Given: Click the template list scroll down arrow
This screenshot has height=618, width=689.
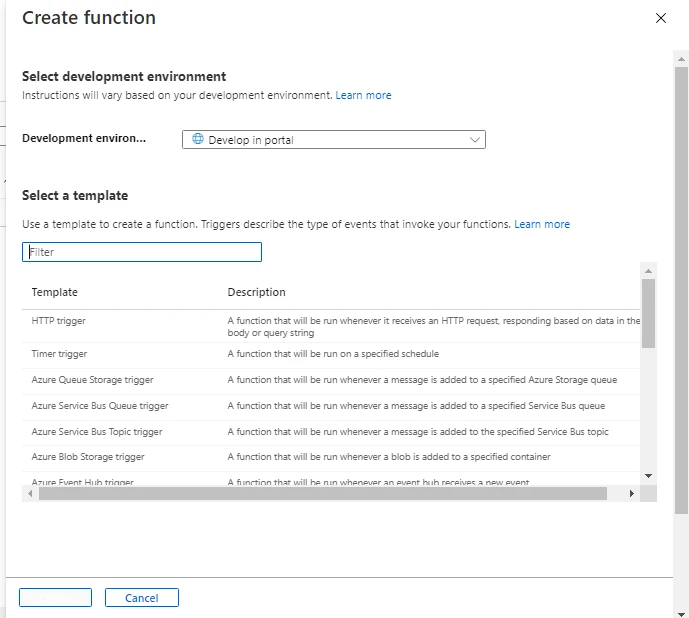Looking at the screenshot, I should click(x=648, y=476).
